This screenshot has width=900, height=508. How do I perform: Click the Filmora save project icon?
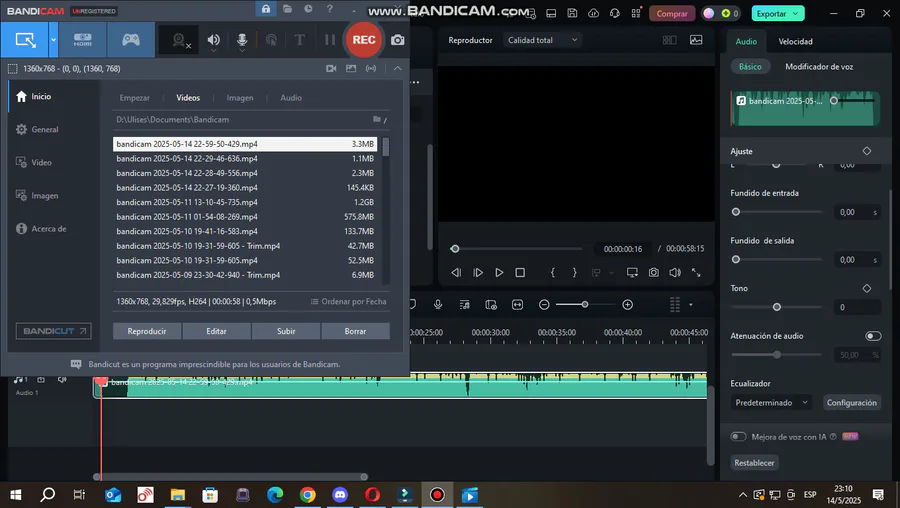coord(572,13)
